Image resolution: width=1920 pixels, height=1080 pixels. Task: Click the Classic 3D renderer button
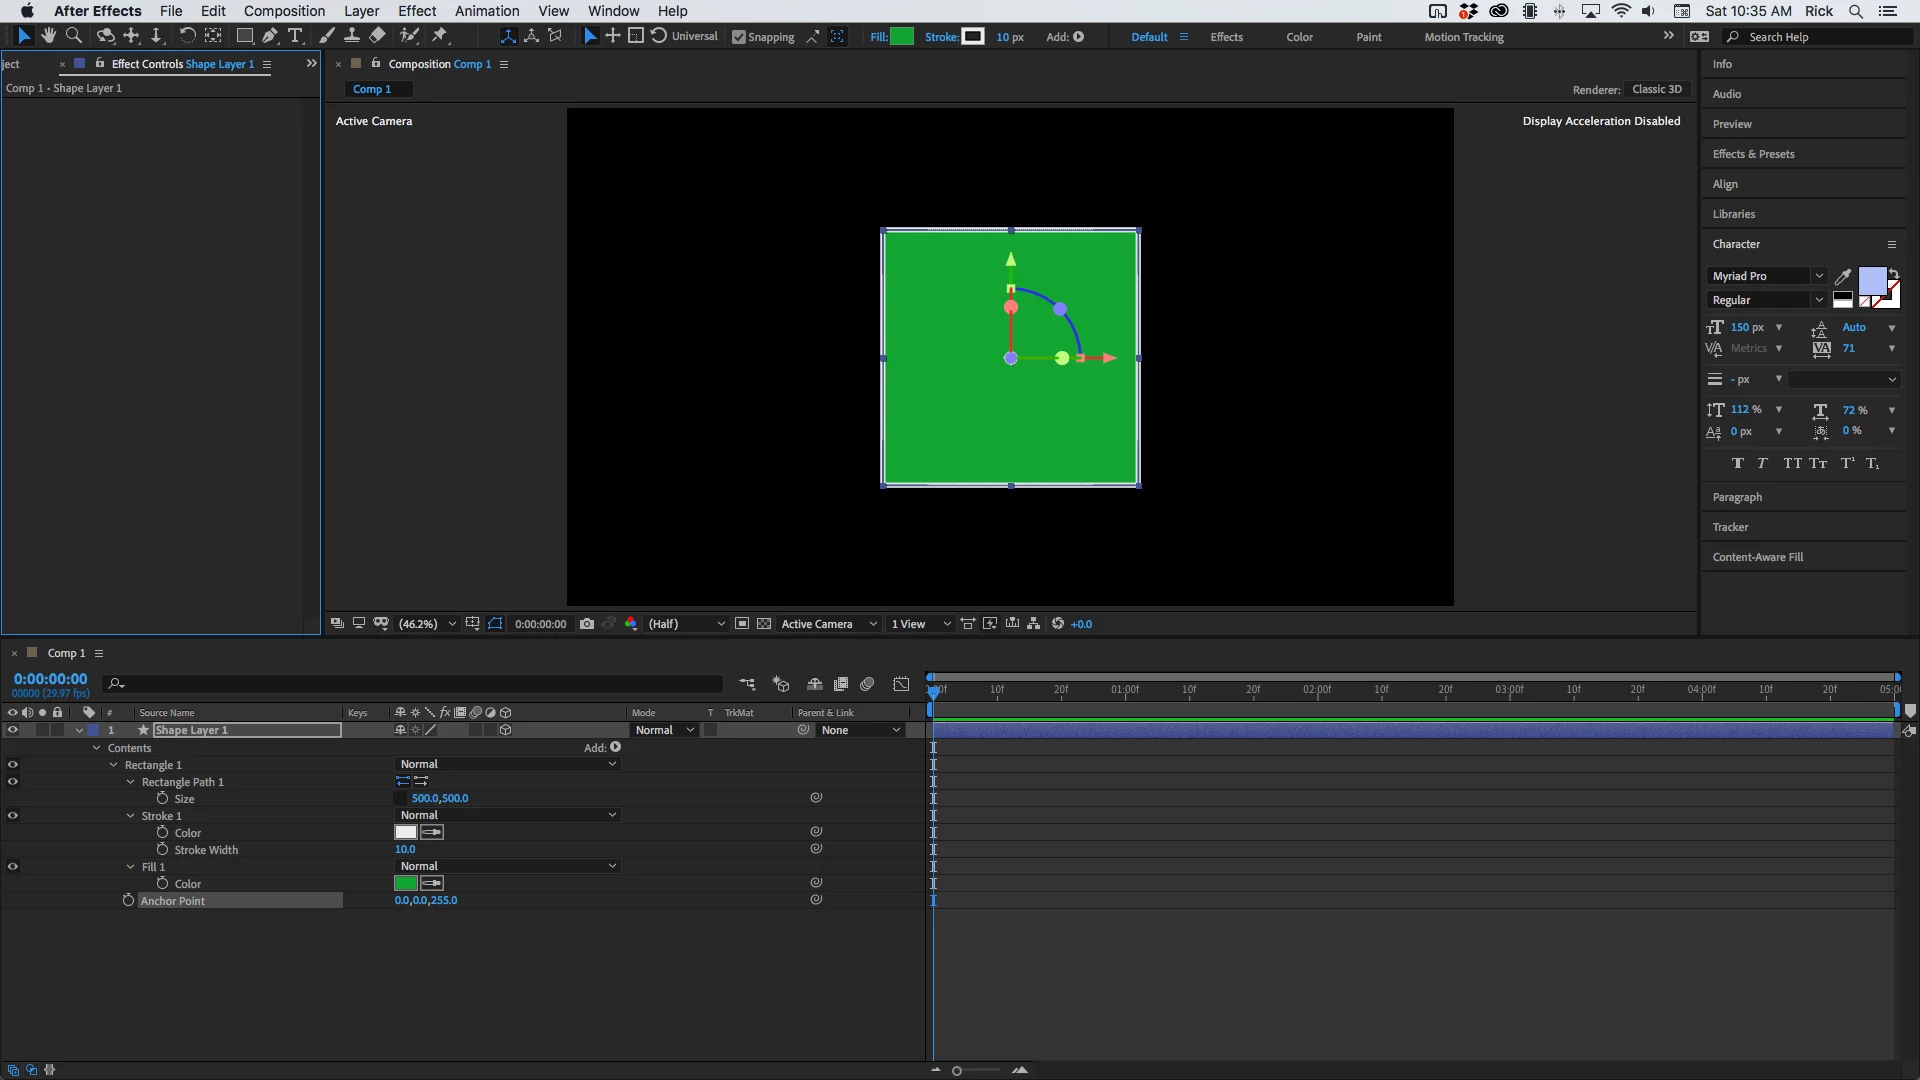click(1656, 89)
